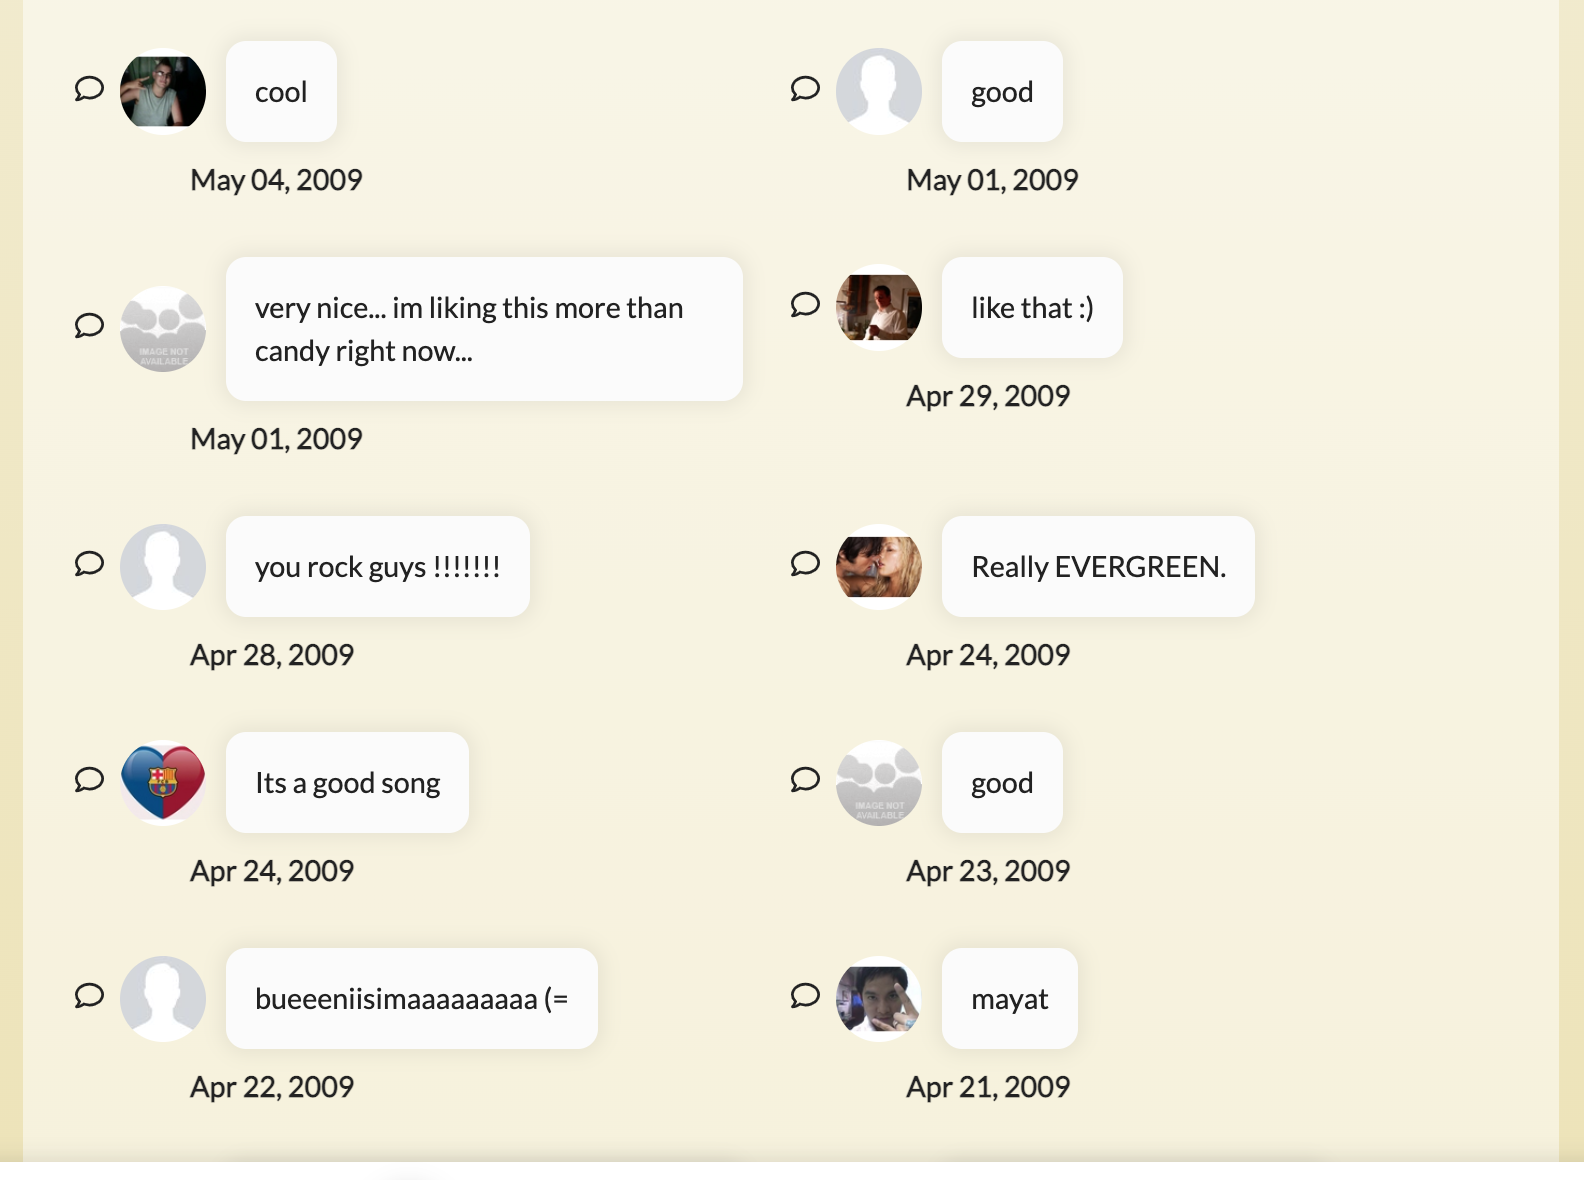The width and height of the screenshot is (1584, 1180).
Task: Select the 'Really EVERGREEN.' comment text
Action: [1097, 565]
